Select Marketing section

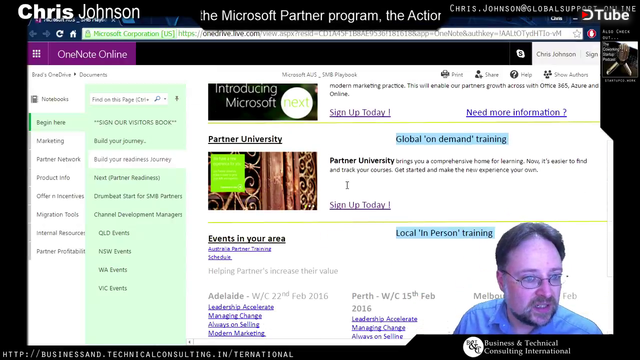58,141
